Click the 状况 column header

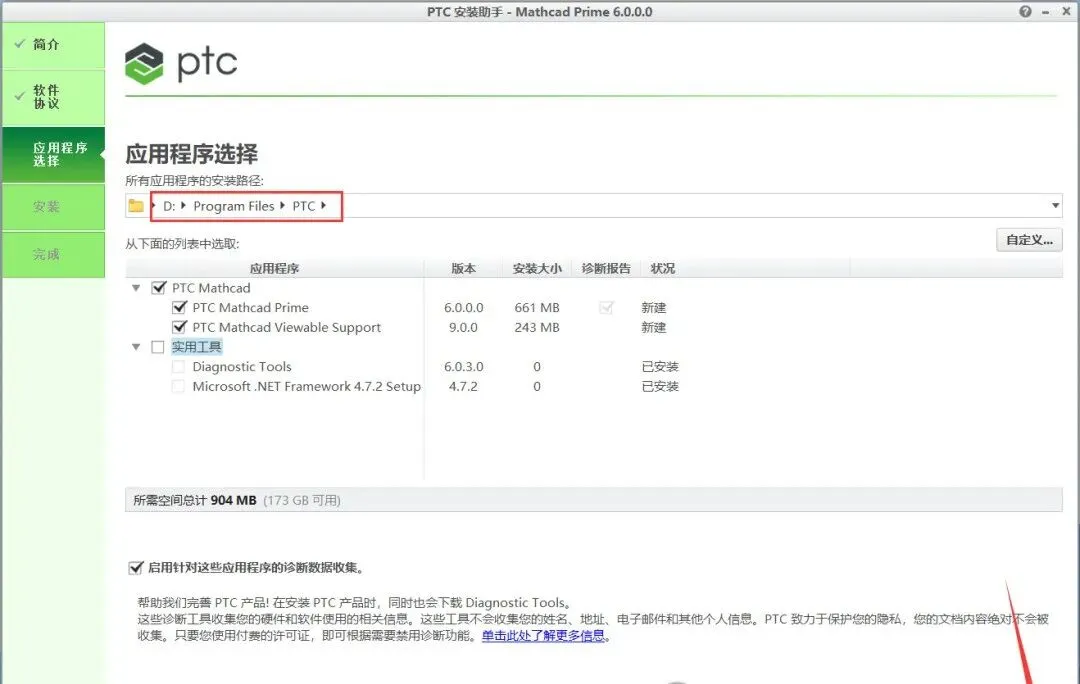pos(663,269)
